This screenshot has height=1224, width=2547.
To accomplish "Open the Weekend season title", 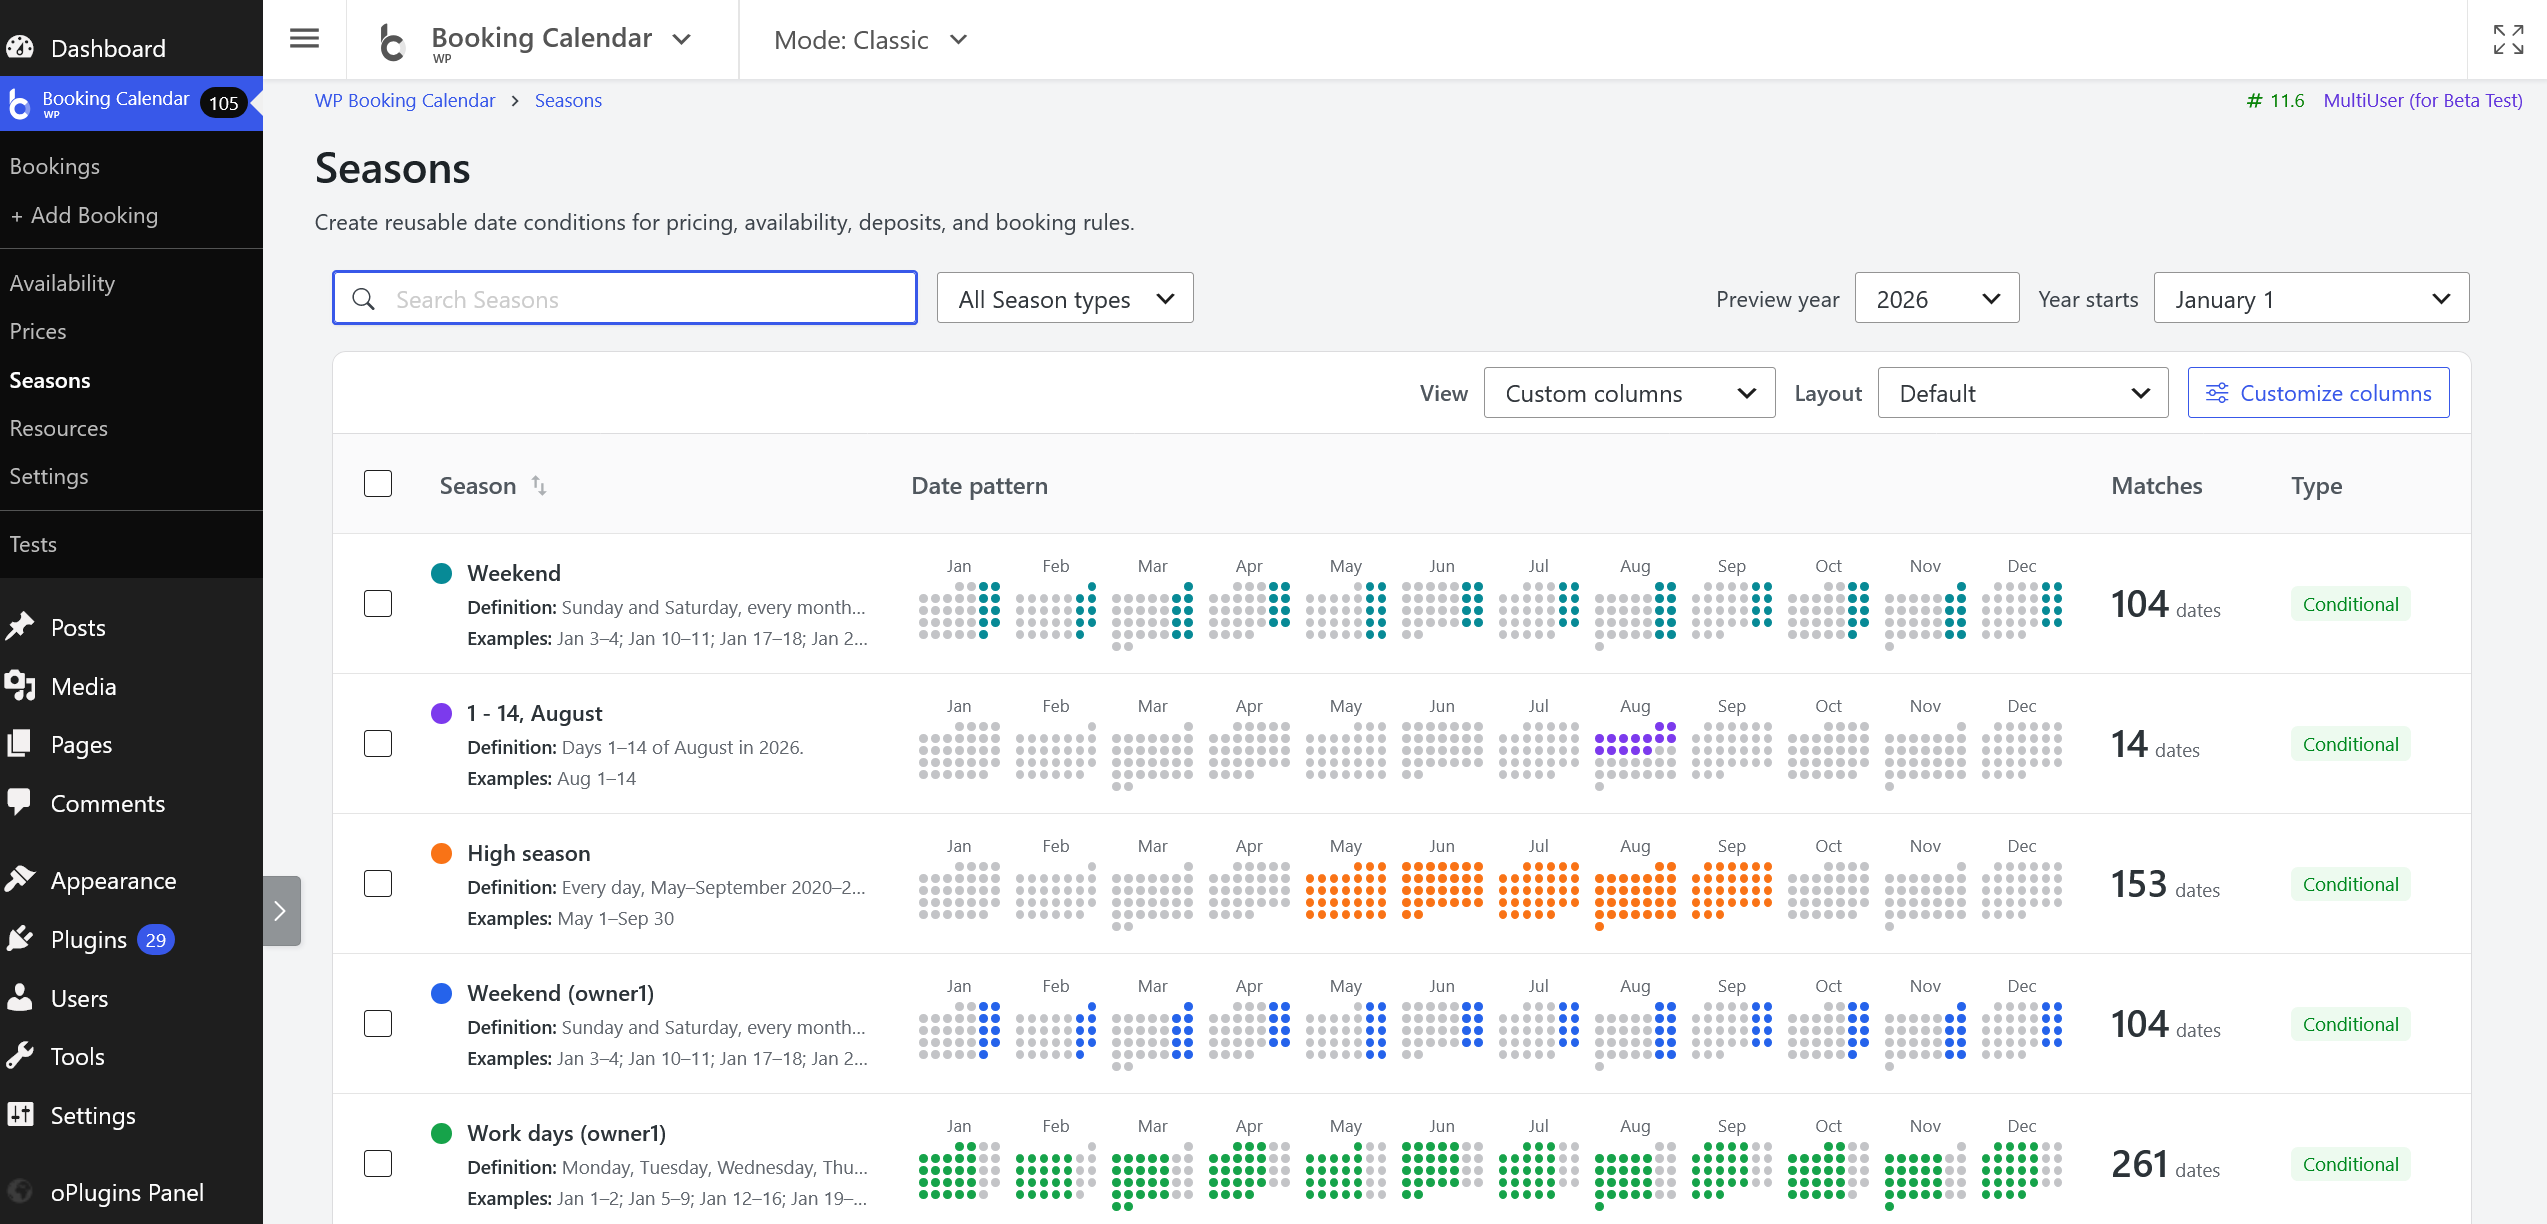I will (514, 573).
